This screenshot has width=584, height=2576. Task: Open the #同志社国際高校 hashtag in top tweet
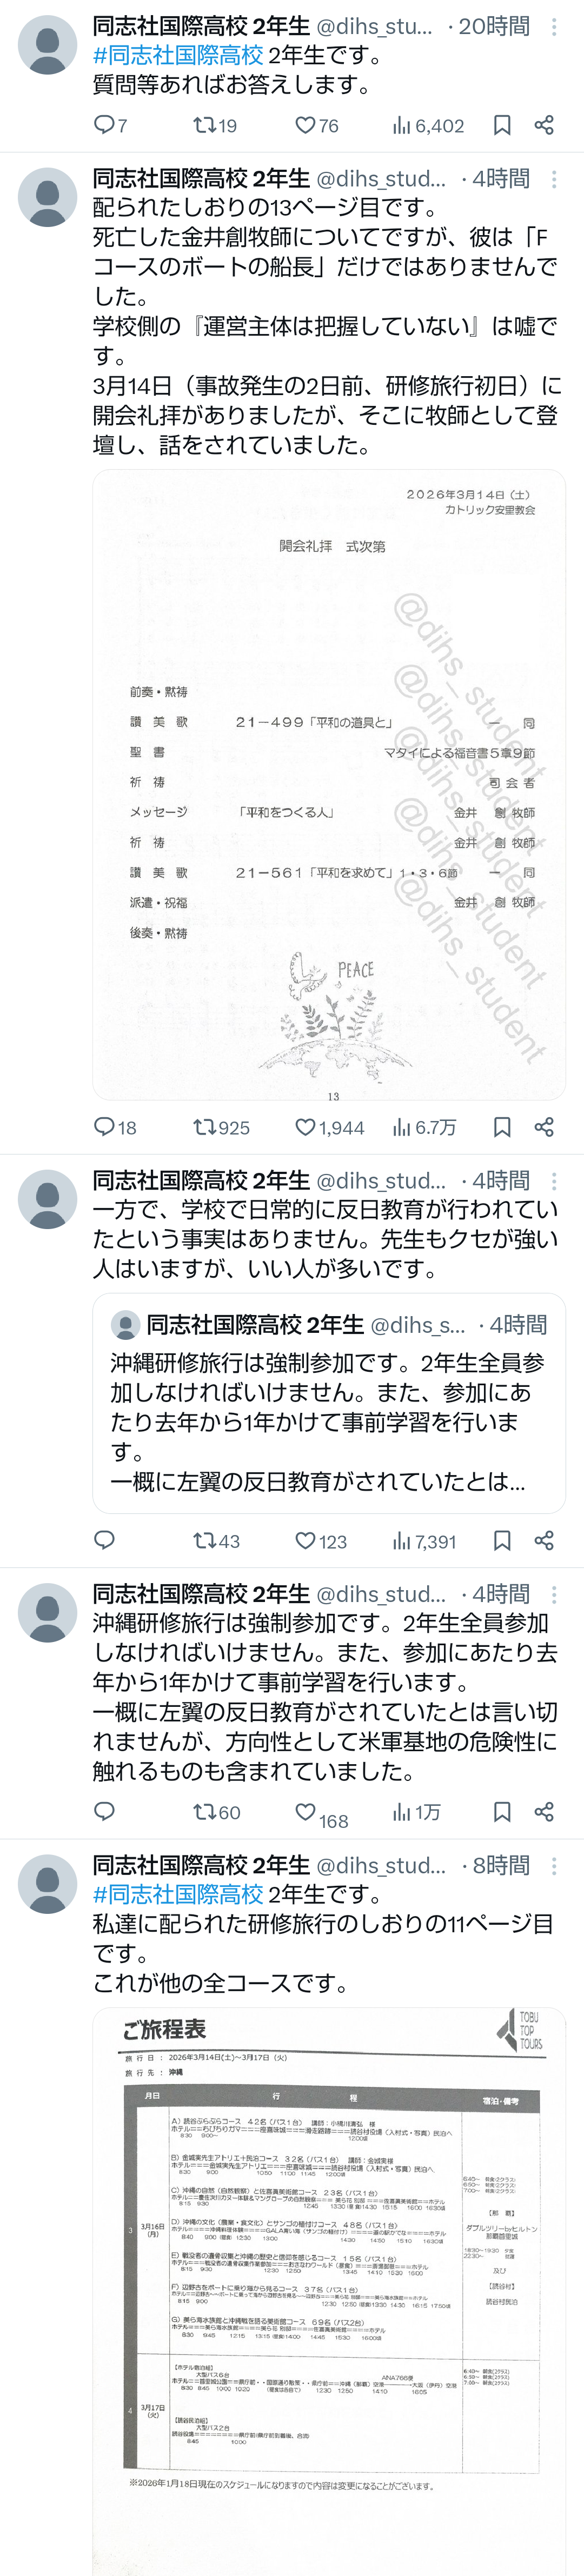[178, 55]
